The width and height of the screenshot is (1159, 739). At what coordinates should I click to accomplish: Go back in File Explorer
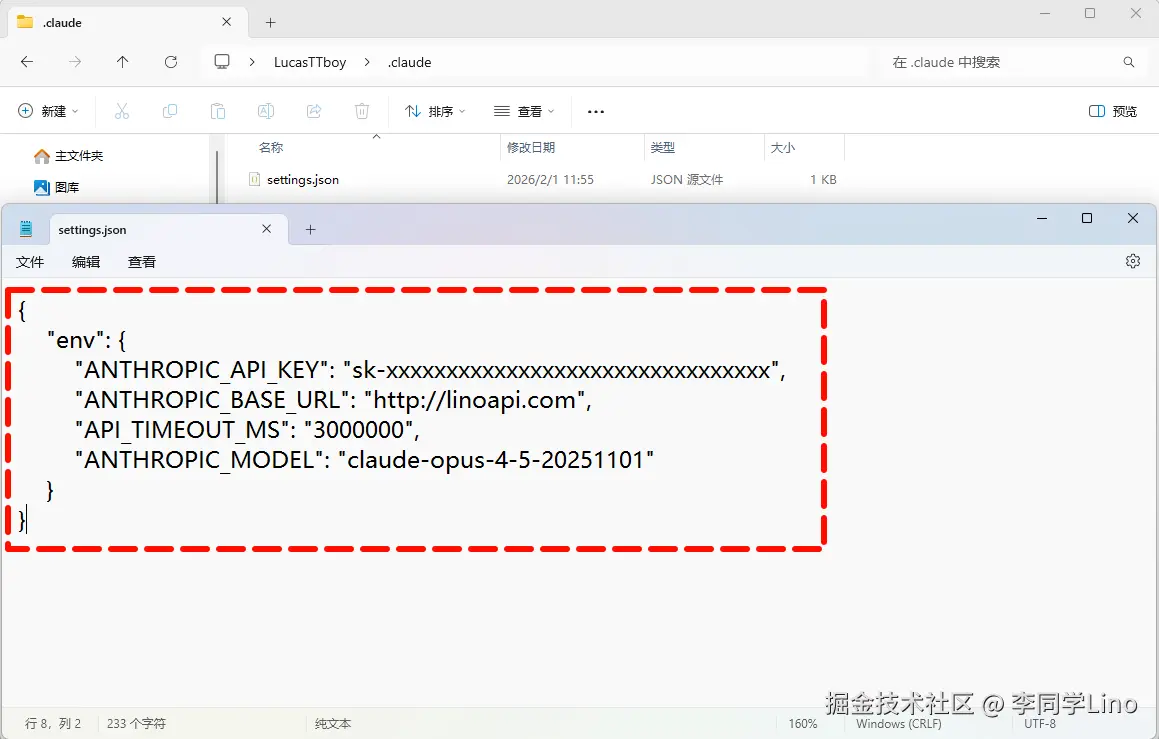point(27,62)
